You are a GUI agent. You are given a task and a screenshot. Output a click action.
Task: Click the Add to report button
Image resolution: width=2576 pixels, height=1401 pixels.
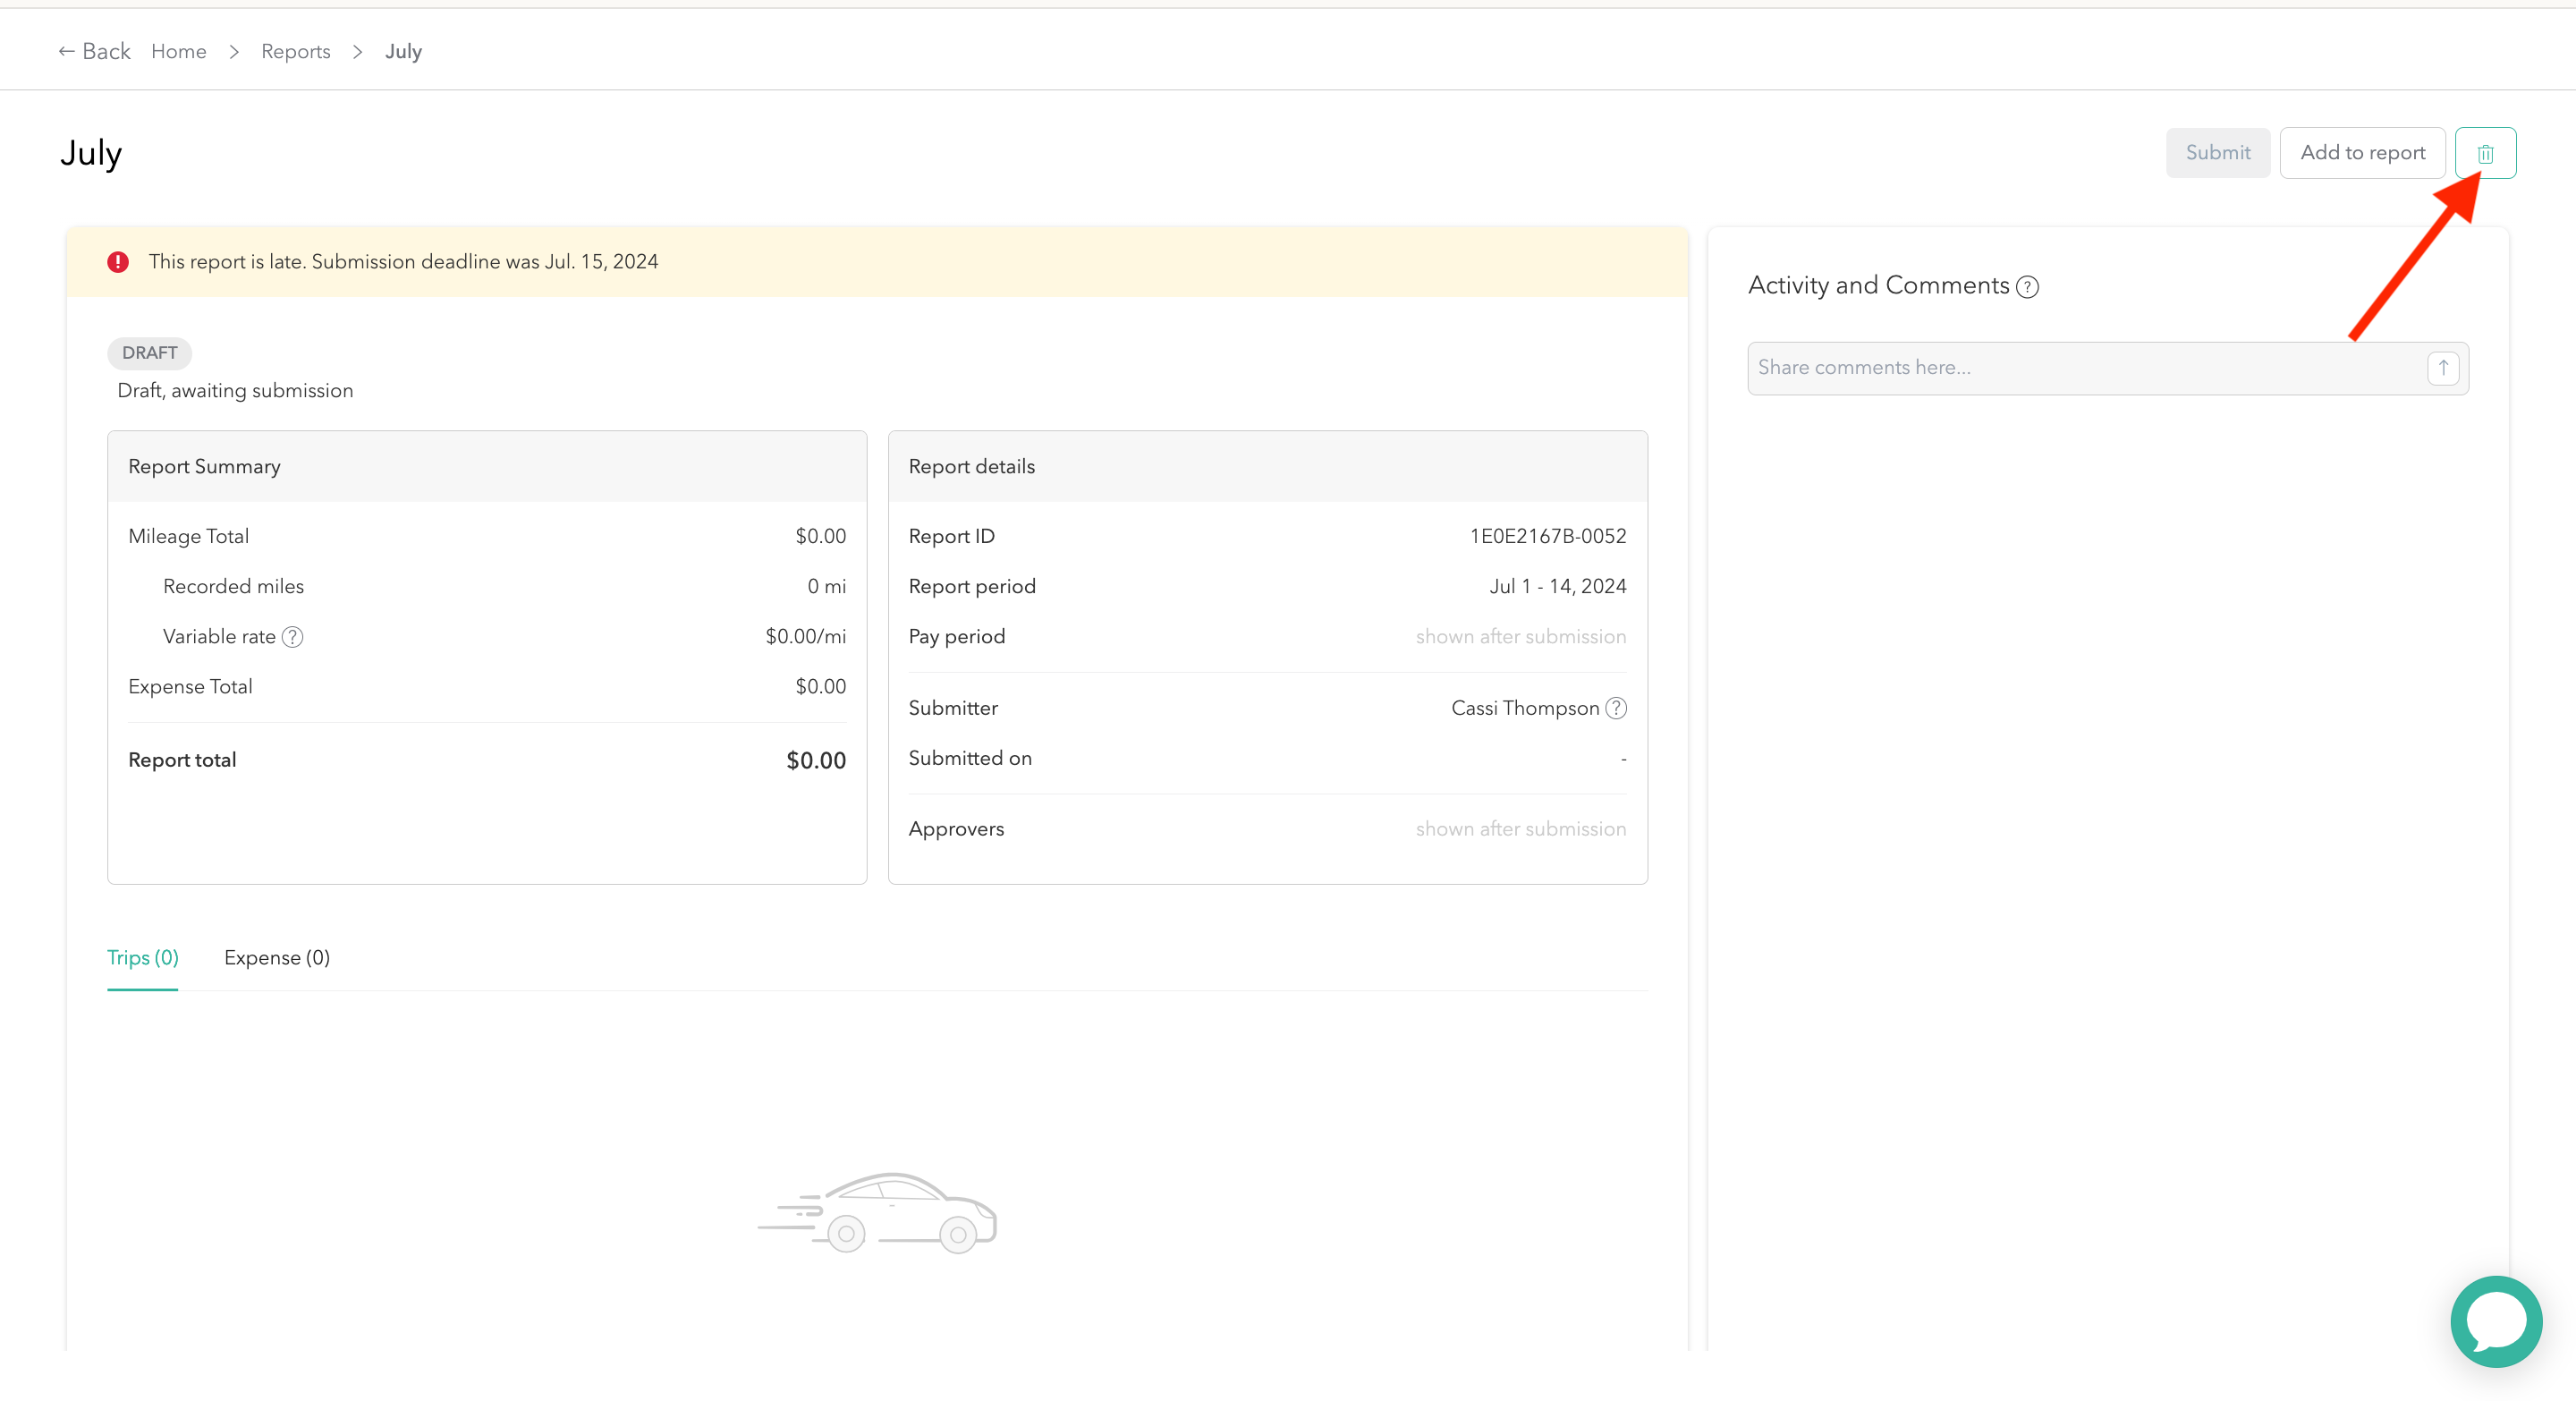pyautogui.click(x=2362, y=153)
